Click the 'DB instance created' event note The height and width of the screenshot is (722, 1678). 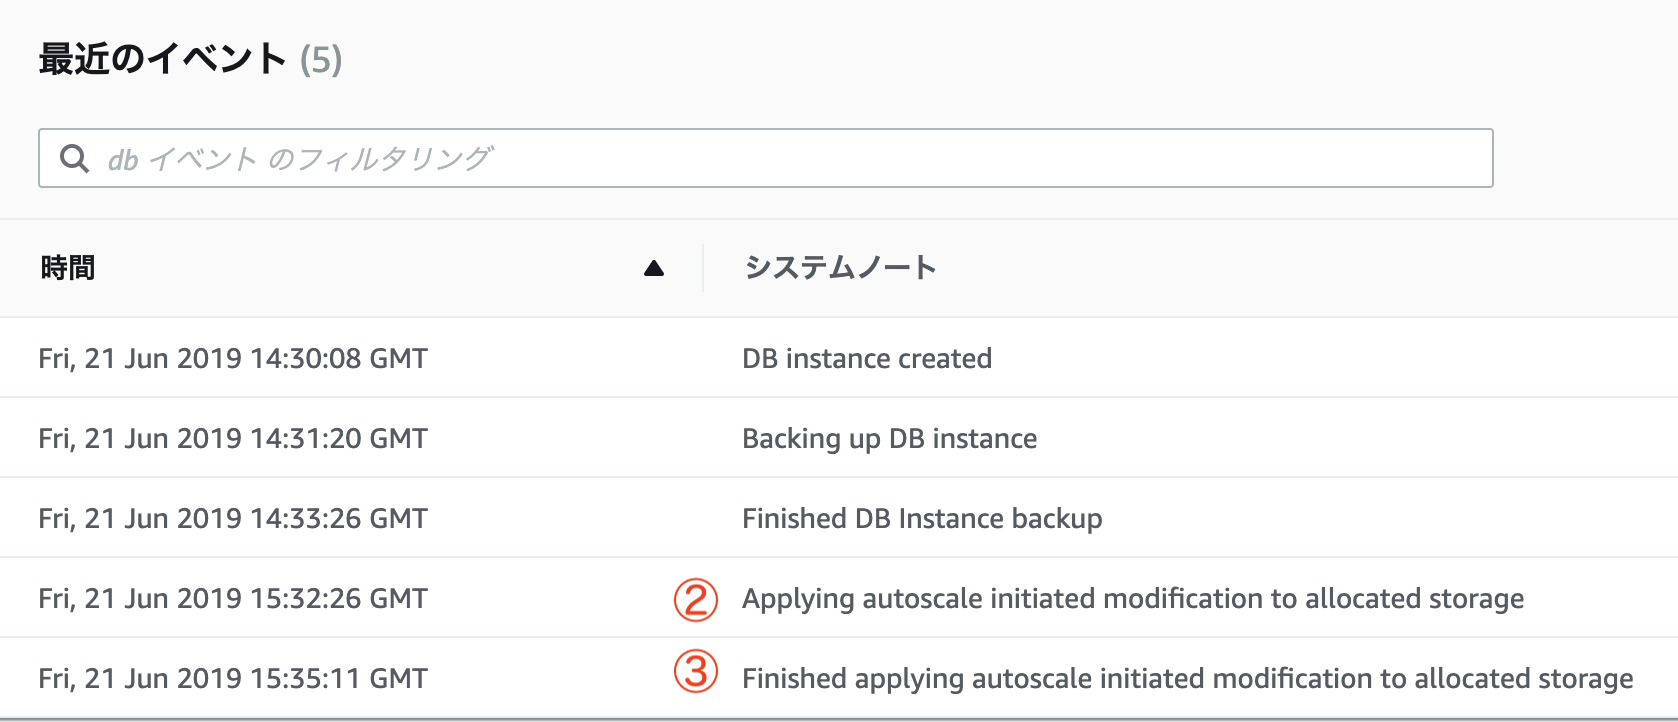[867, 358]
